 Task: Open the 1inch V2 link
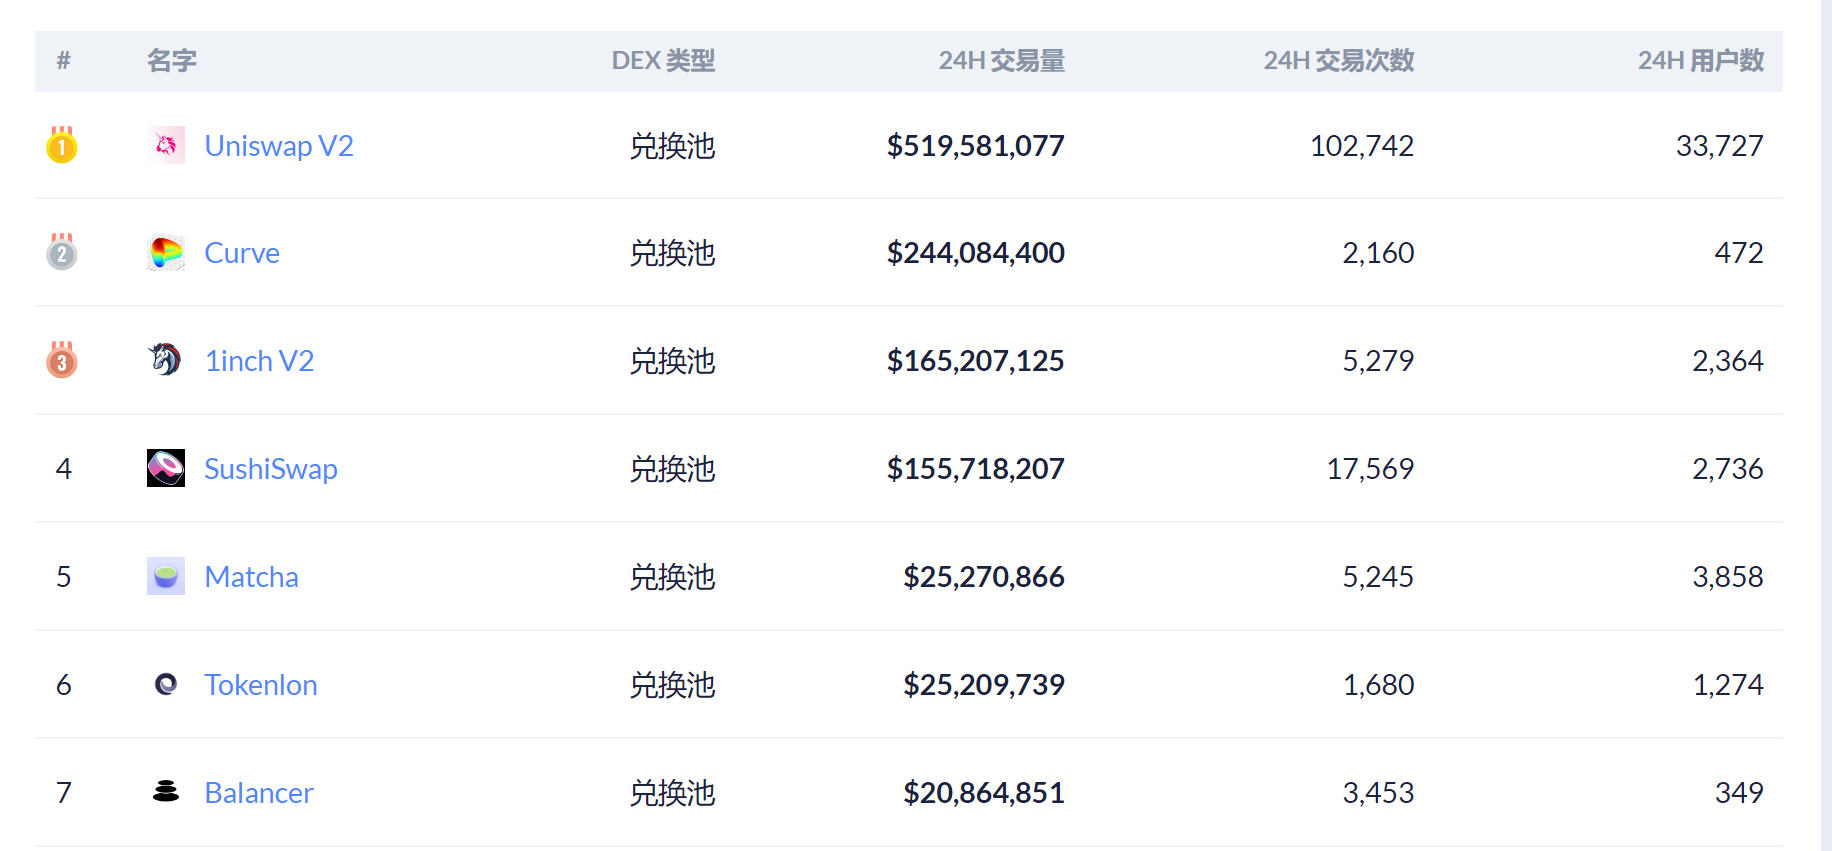(x=259, y=361)
